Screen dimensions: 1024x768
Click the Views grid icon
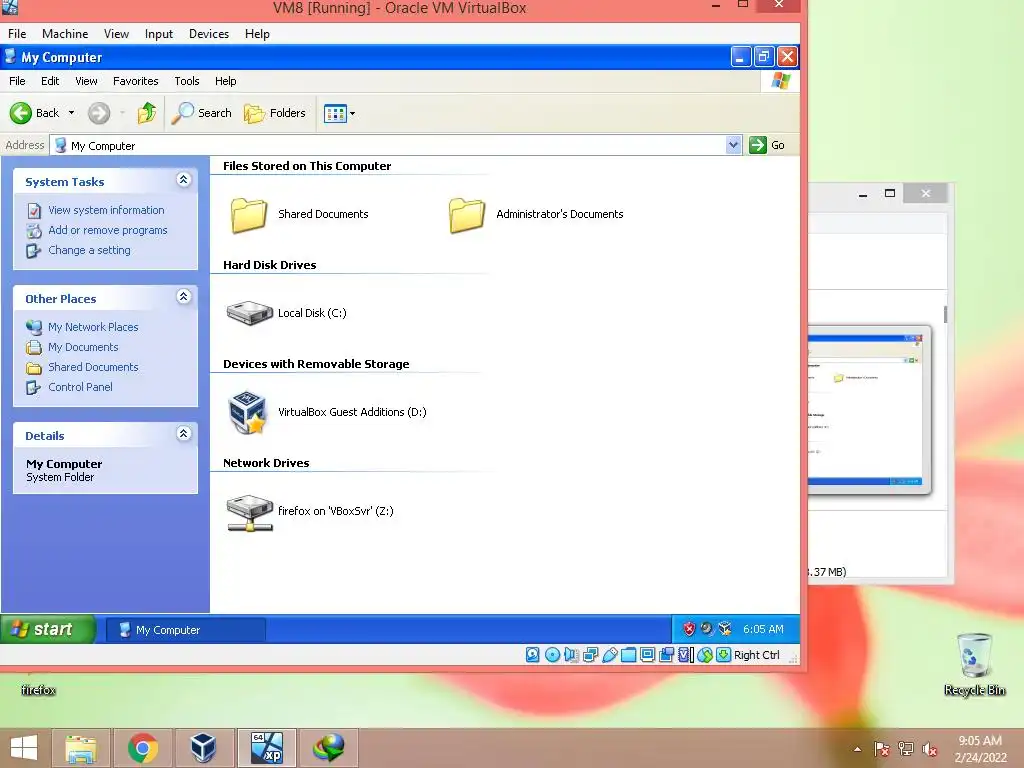point(335,114)
